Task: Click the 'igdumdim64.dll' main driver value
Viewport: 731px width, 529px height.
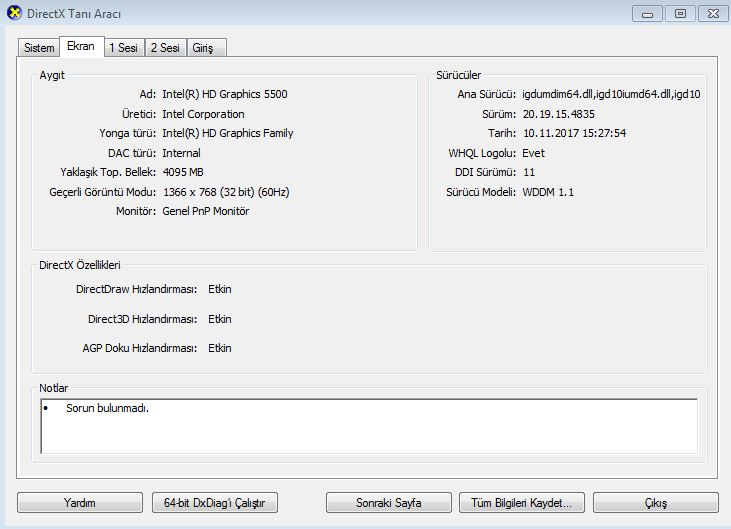Action: point(611,94)
